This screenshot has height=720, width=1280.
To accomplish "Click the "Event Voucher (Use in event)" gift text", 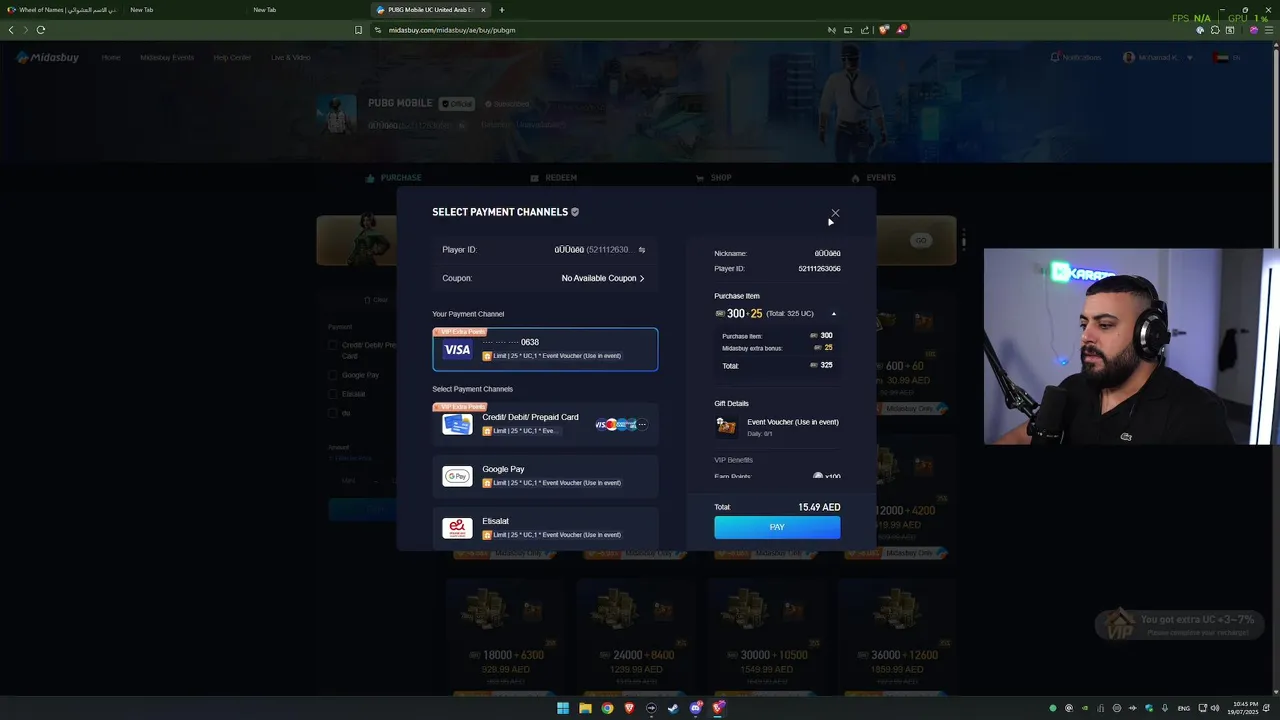I will 793,422.
